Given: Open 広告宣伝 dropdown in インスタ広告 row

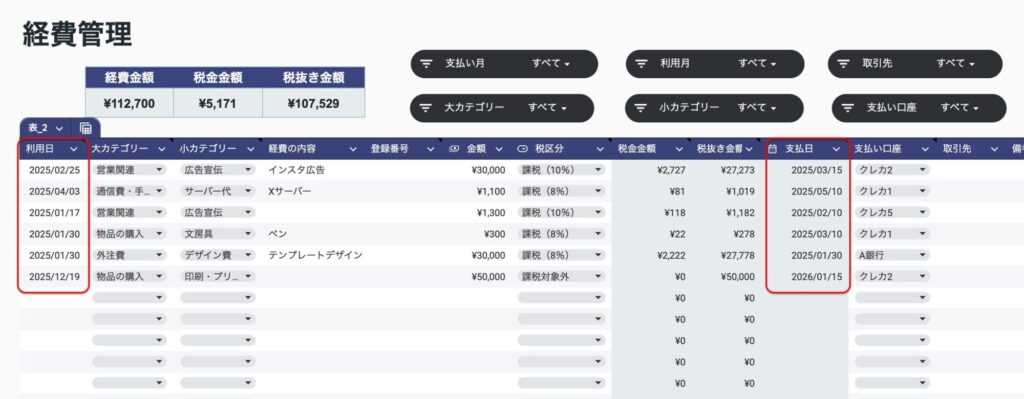Looking at the screenshot, I should [217, 170].
